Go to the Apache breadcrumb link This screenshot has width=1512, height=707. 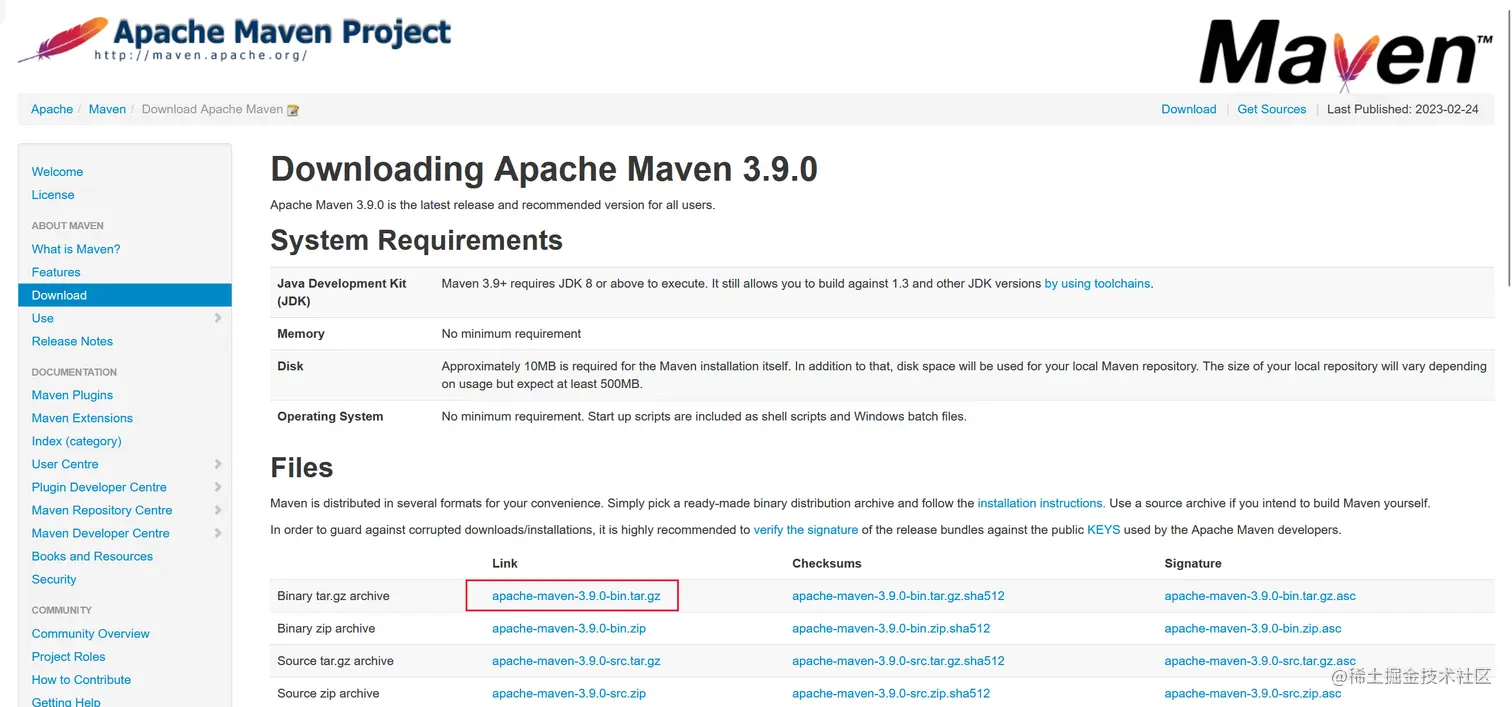click(x=52, y=109)
